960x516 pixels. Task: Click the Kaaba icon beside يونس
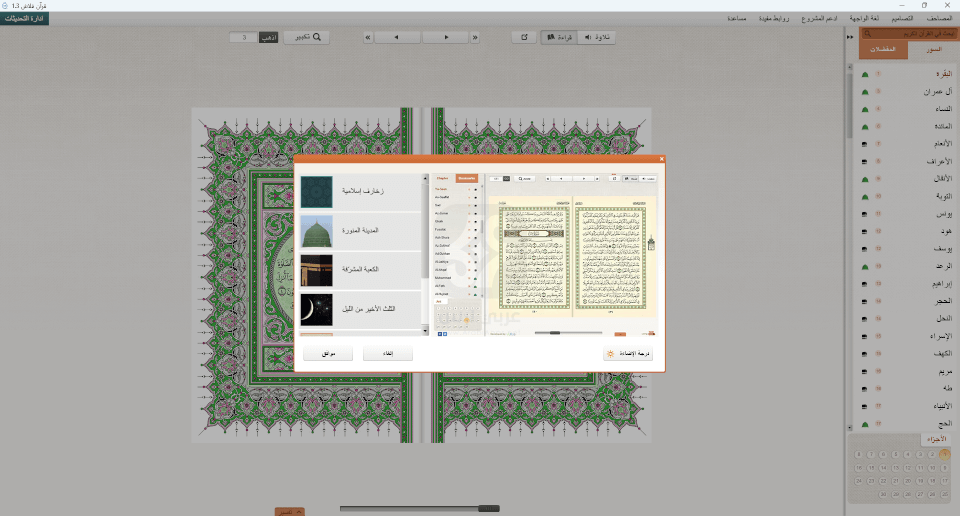coord(865,215)
